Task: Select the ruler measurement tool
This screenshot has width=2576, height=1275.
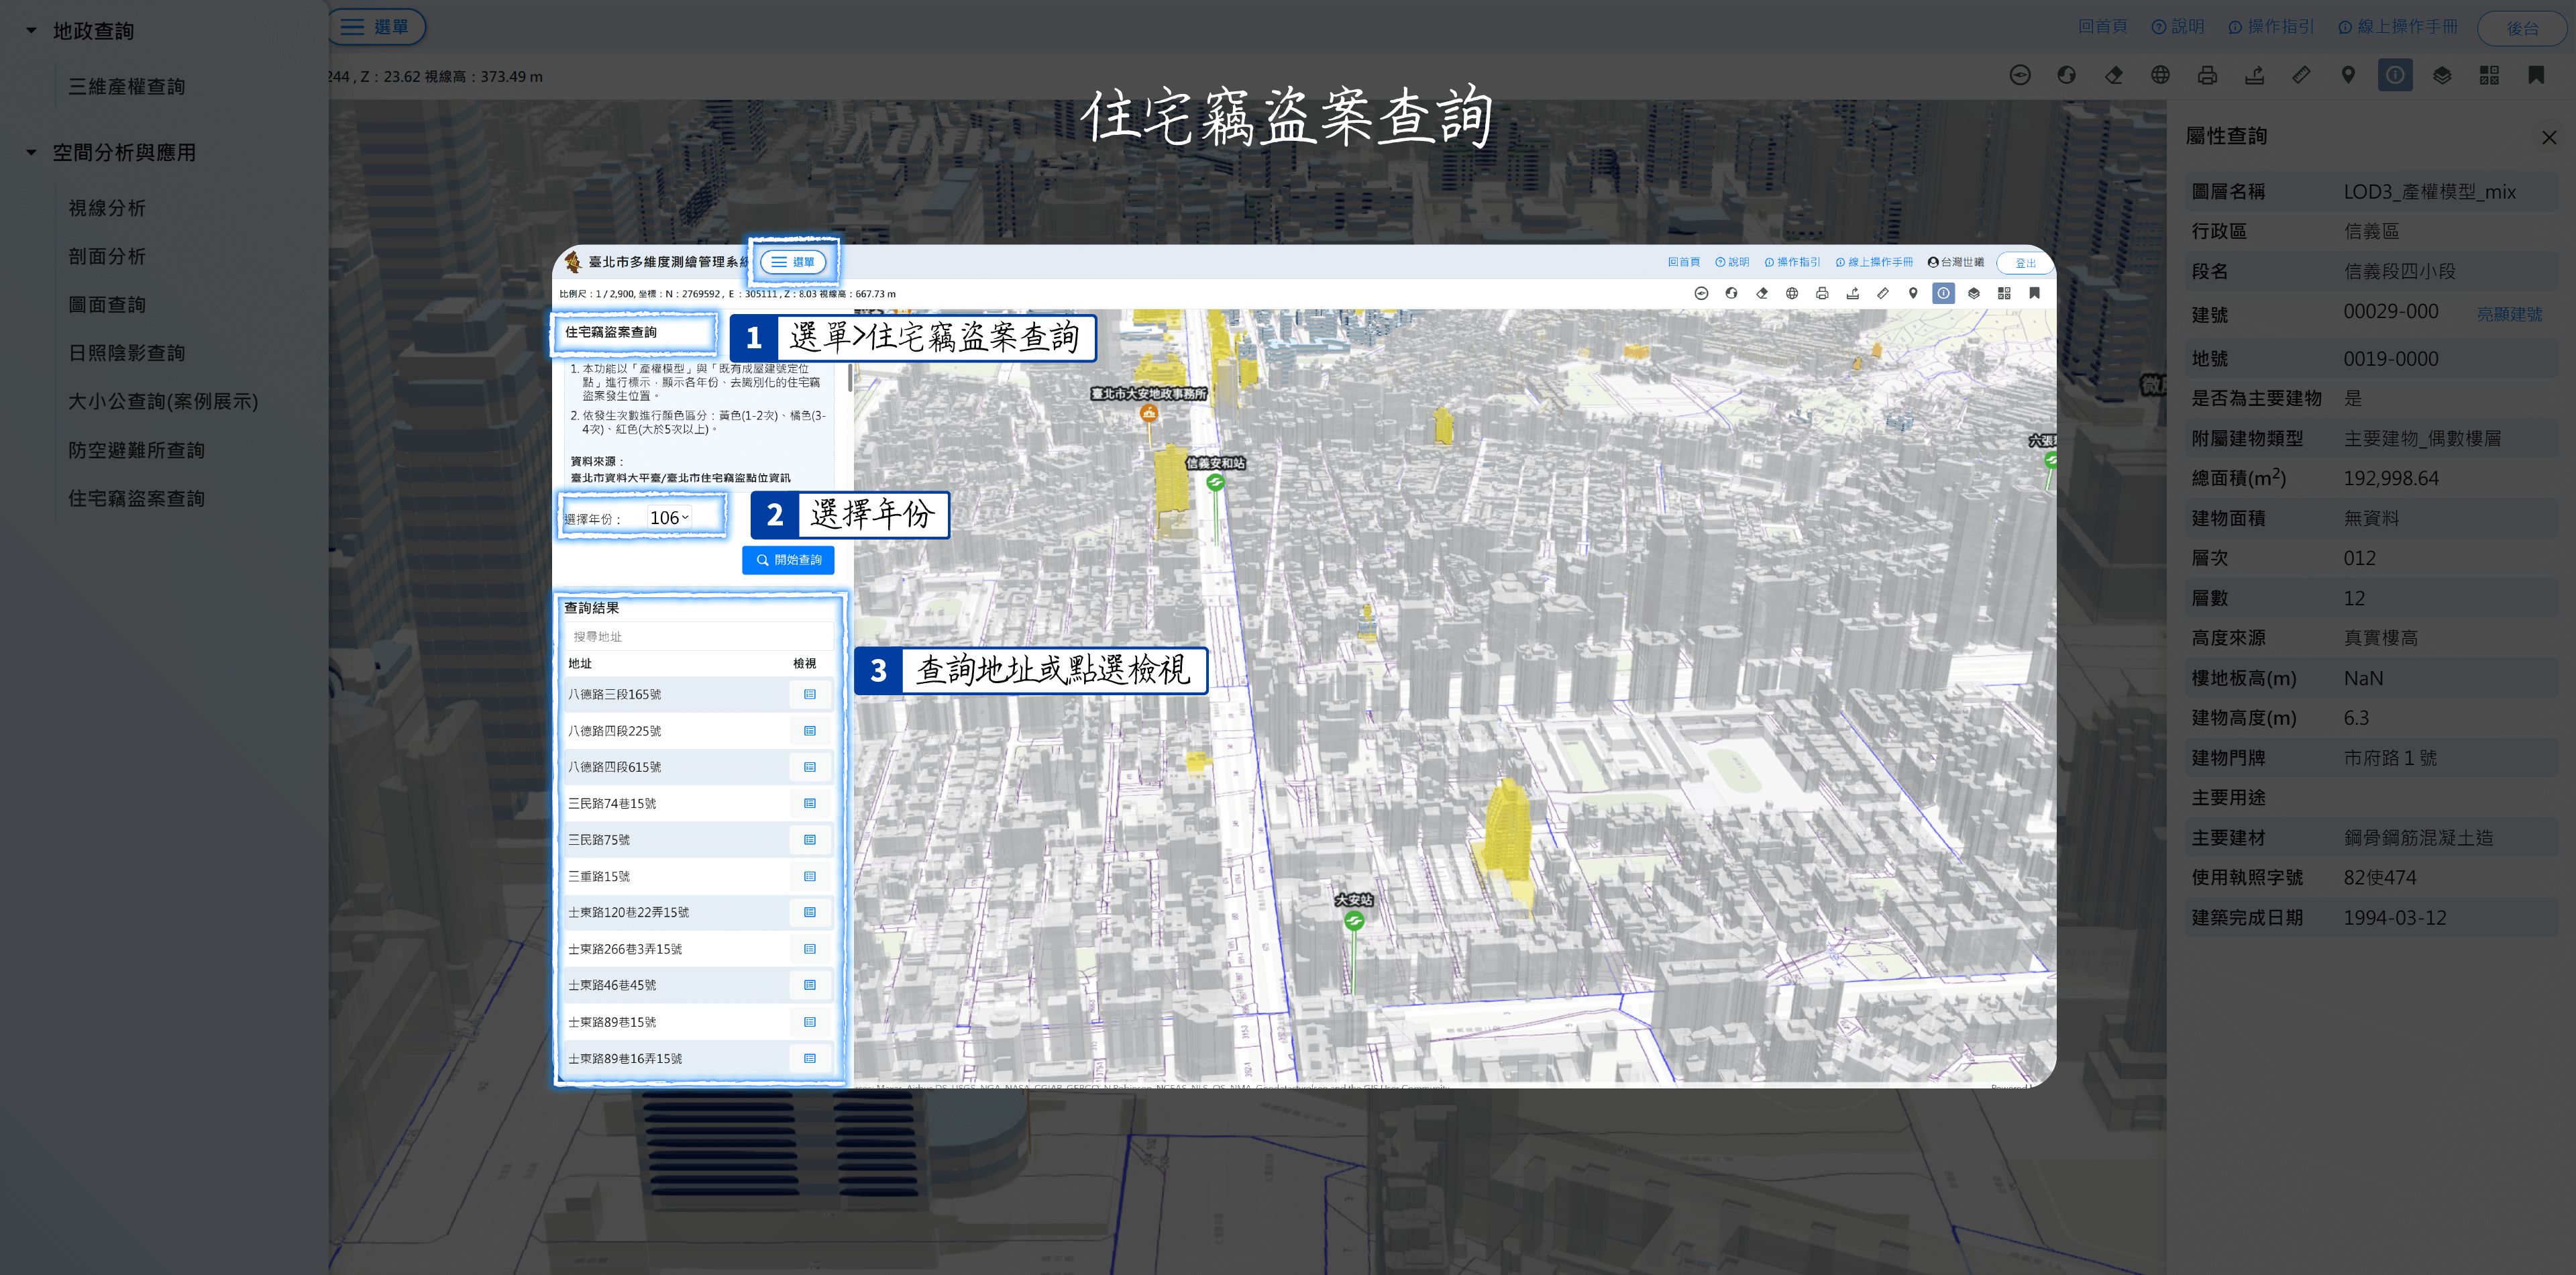Action: (x=2301, y=76)
